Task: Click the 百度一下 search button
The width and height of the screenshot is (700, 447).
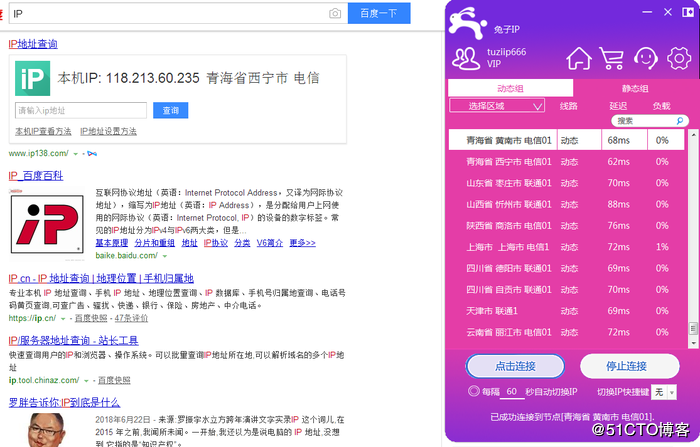Action: (379, 13)
